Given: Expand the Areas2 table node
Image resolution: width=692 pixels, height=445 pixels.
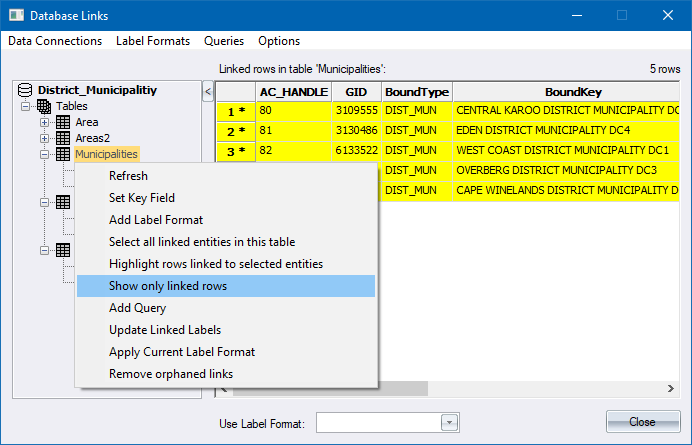Looking at the screenshot, I should click(45, 138).
